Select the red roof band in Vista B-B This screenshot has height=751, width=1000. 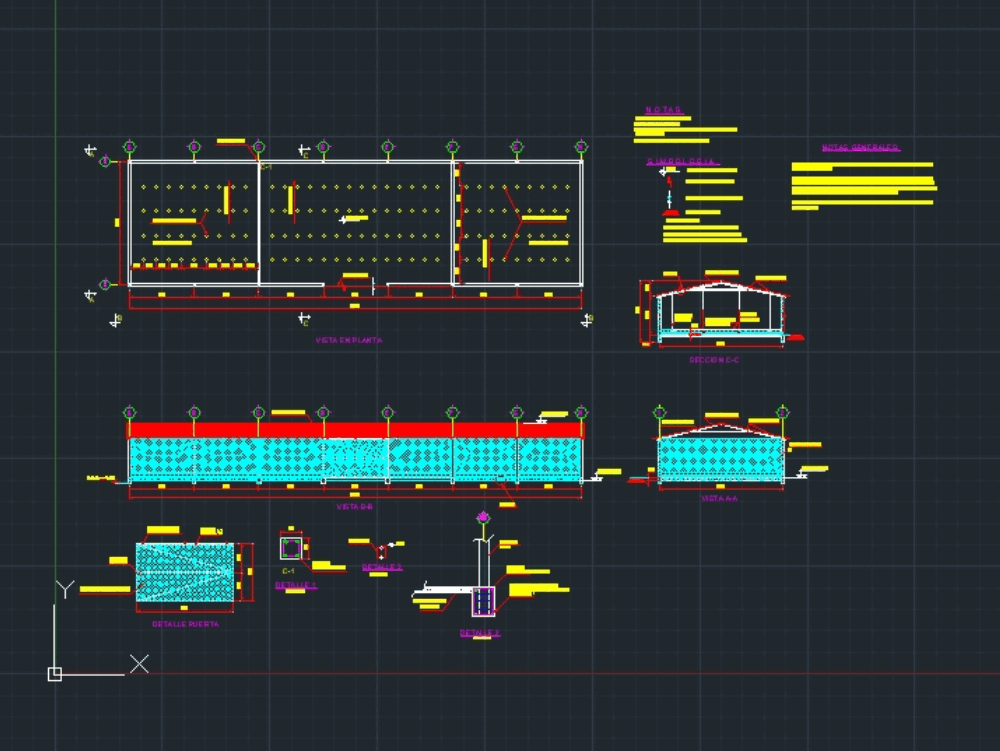[x=354, y=430]
